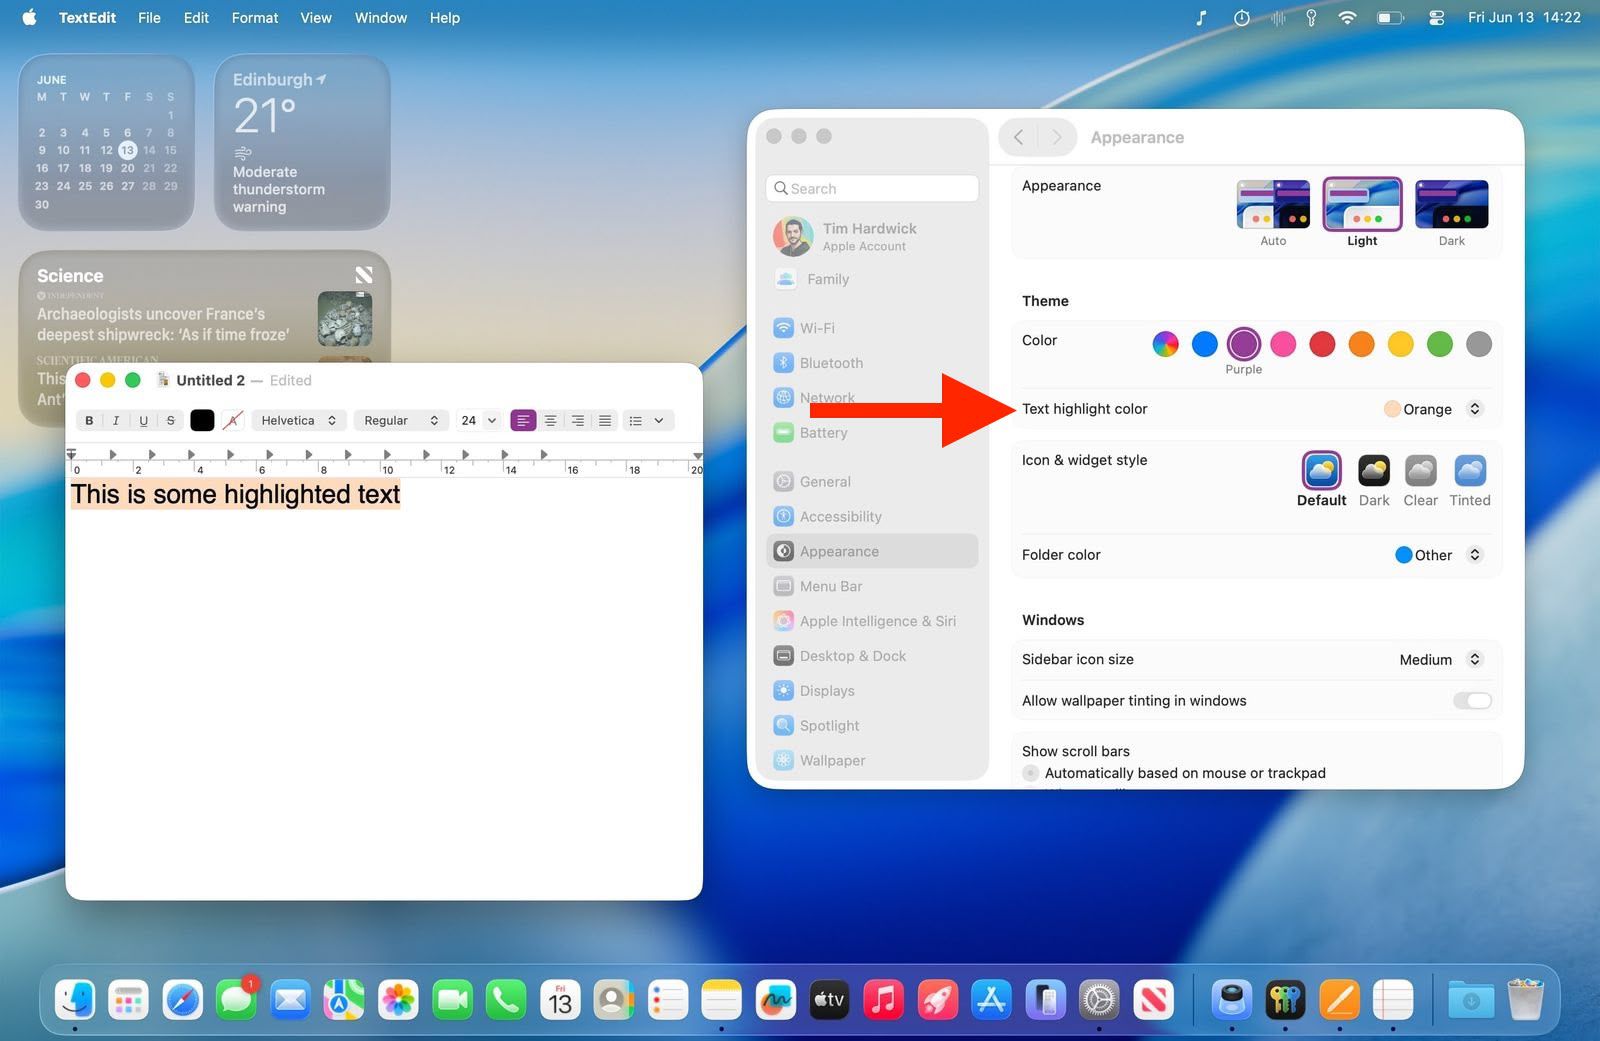The image size is (1600, 1041).
Task: Select 'Automatically based on mouse or trackpad'
Action: pos(1030,773)
